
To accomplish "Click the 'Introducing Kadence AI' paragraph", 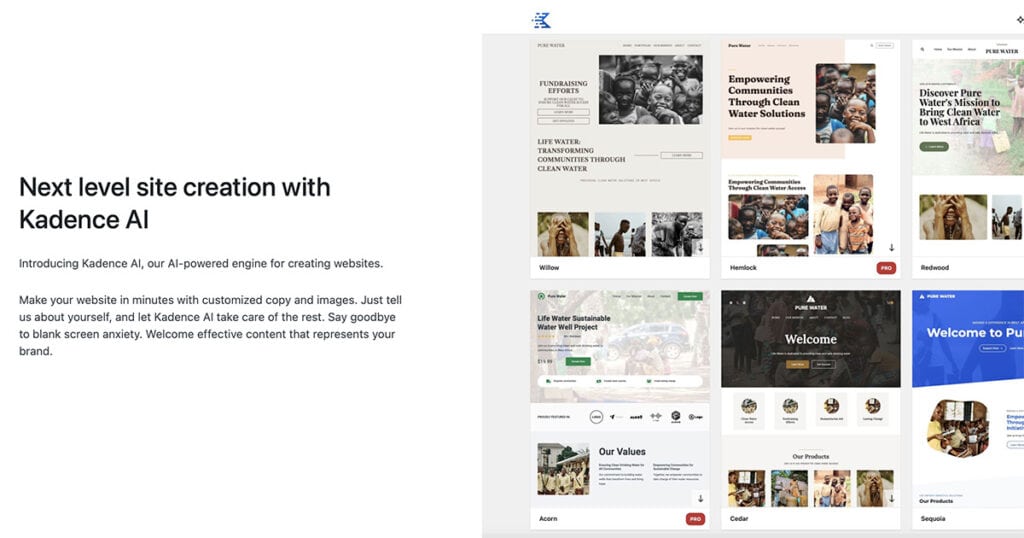I will [x=200, y=264].
